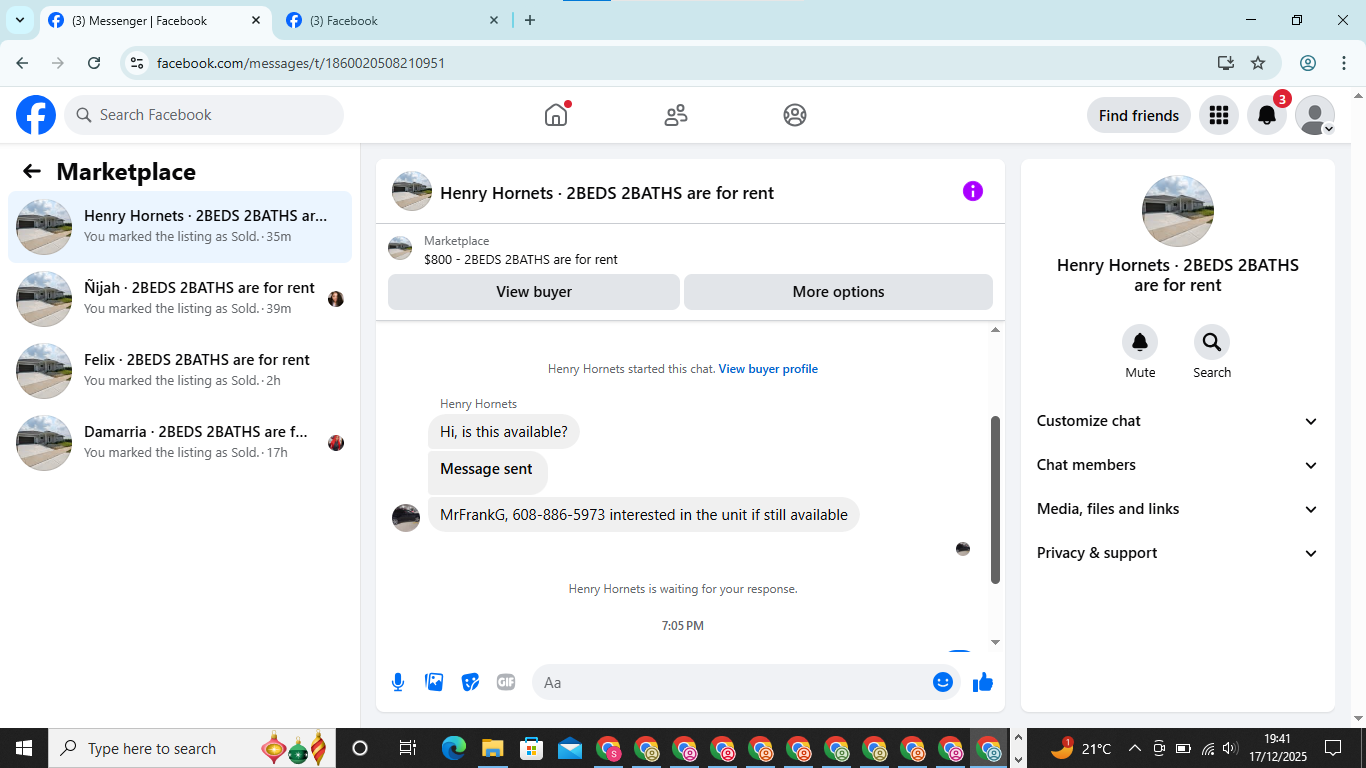Click the chat messages vertical scrollbar

tap(995, 500)
